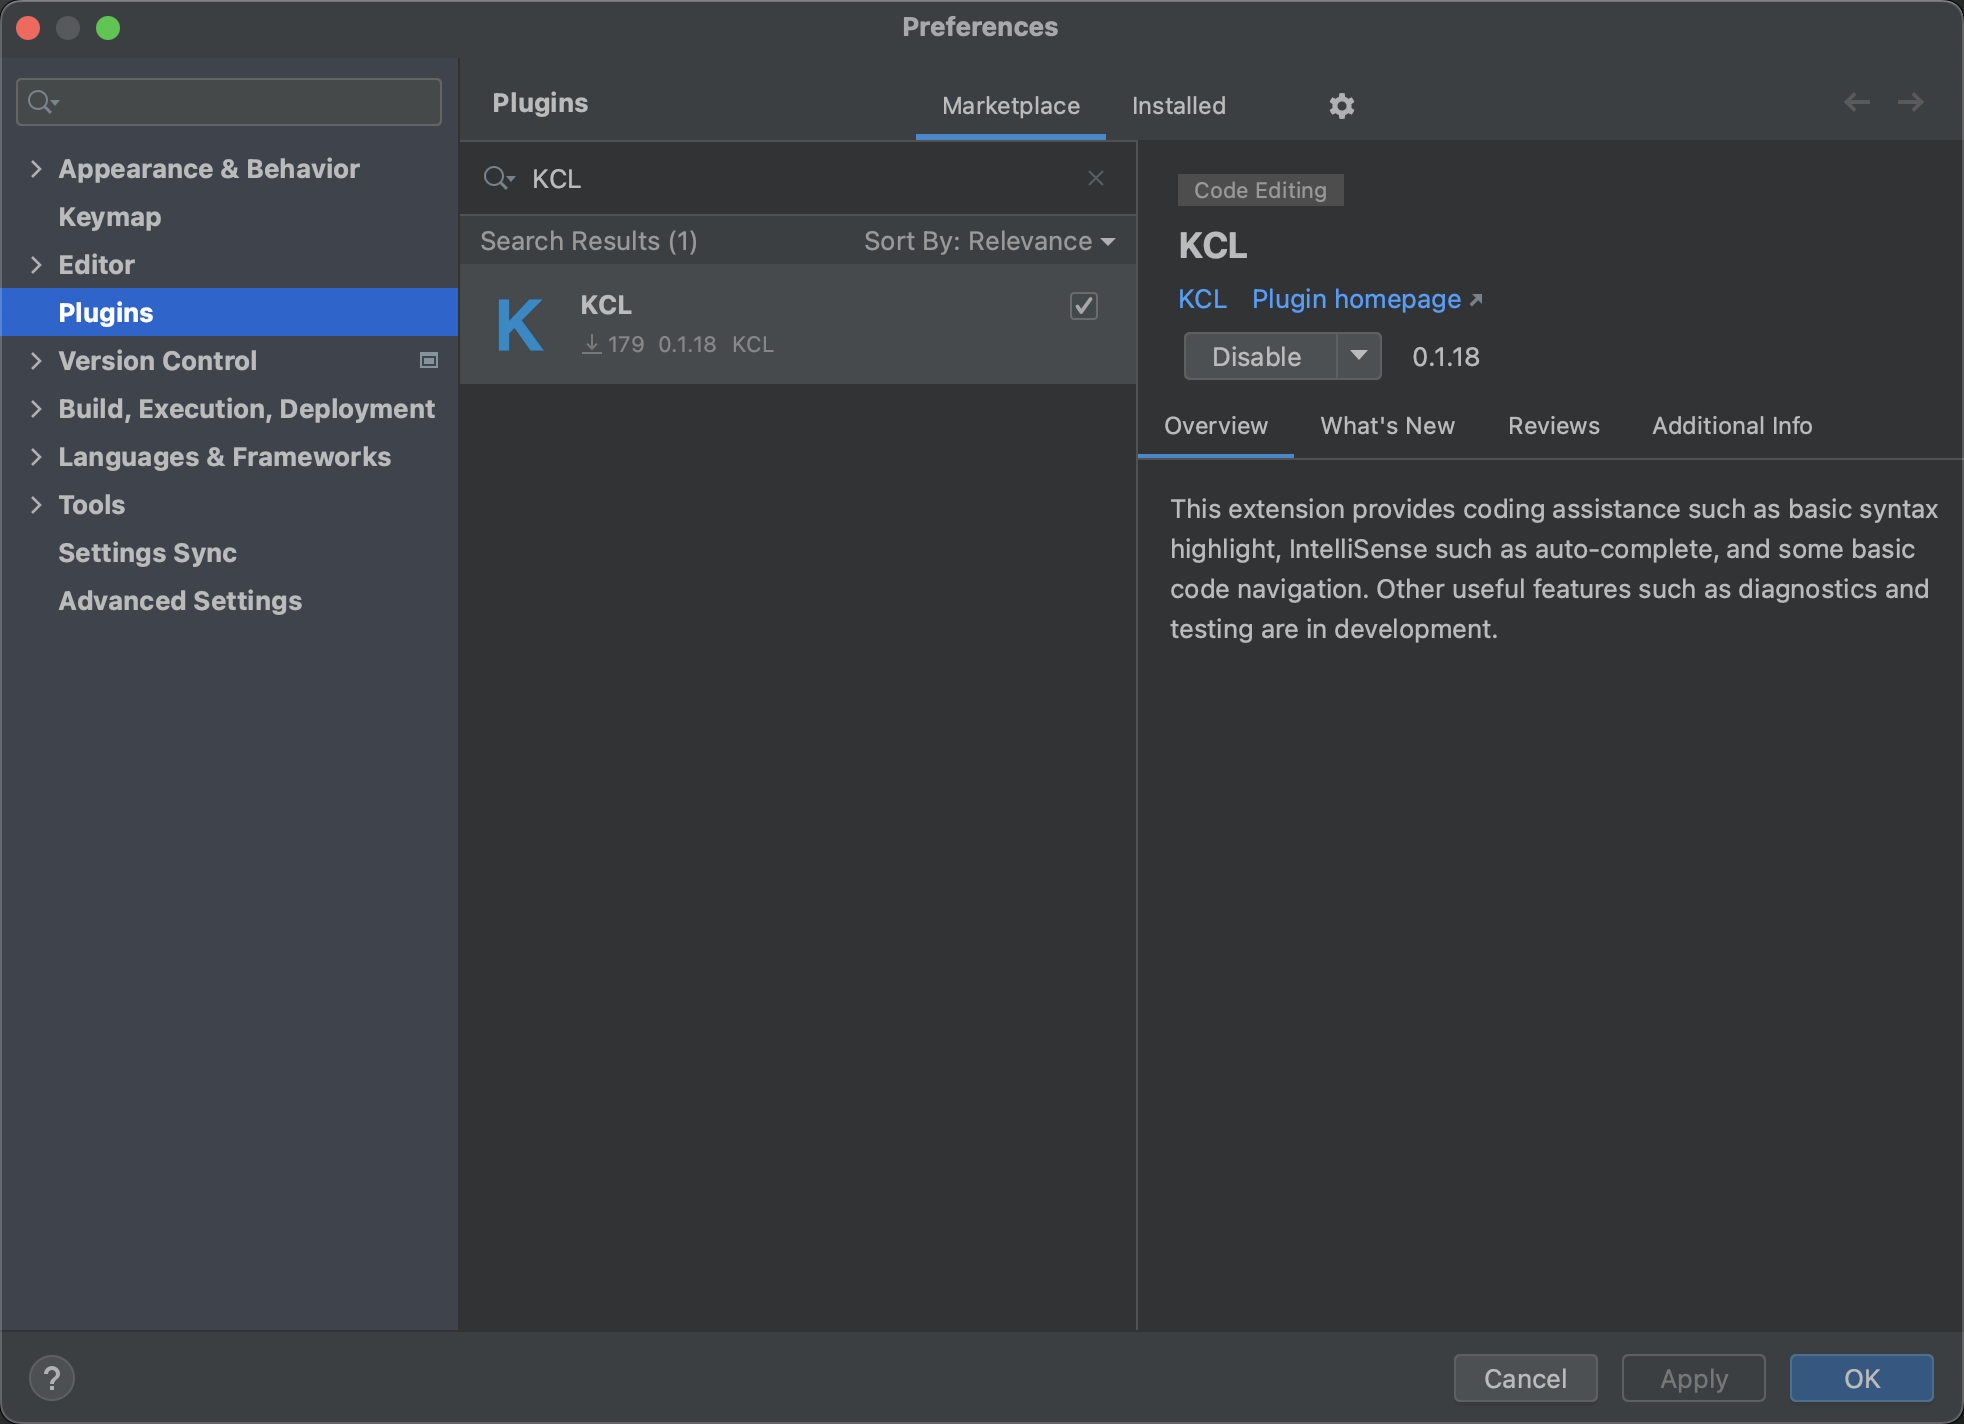The height and width of the screenshot is (1424, 1964).
Task: Select Keymap in the settings tree
Action: click(x=109, y=216)
